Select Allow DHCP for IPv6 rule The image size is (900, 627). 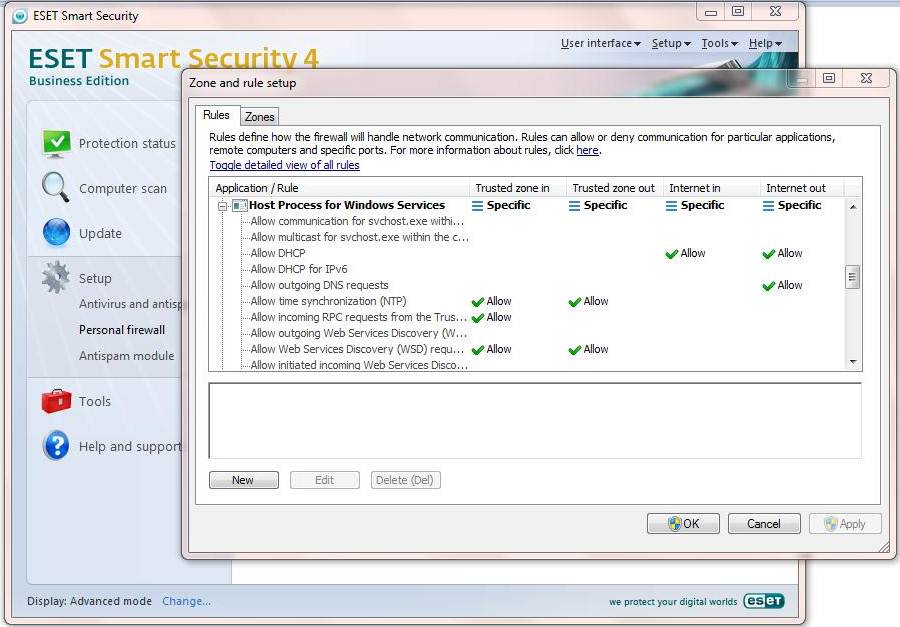299,269
